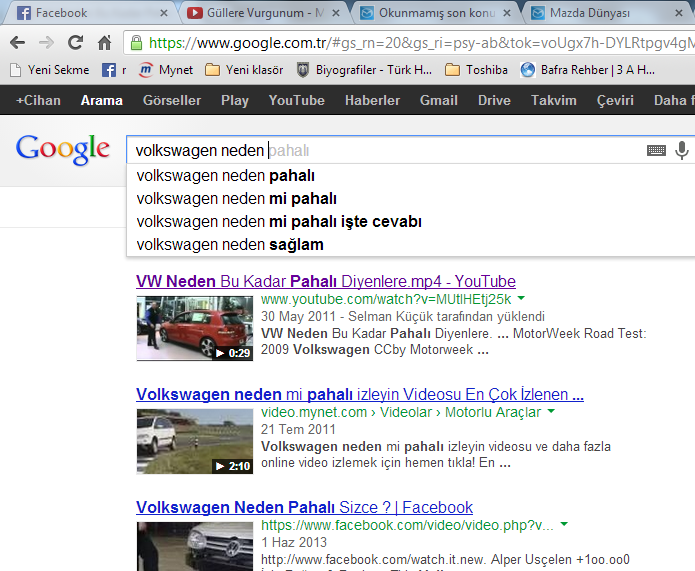Click the 'Motorlu Araçlar' breadcrumb
Image resolution: width=695 pixels, height=571 pixels.
click(x=493, y=412)
